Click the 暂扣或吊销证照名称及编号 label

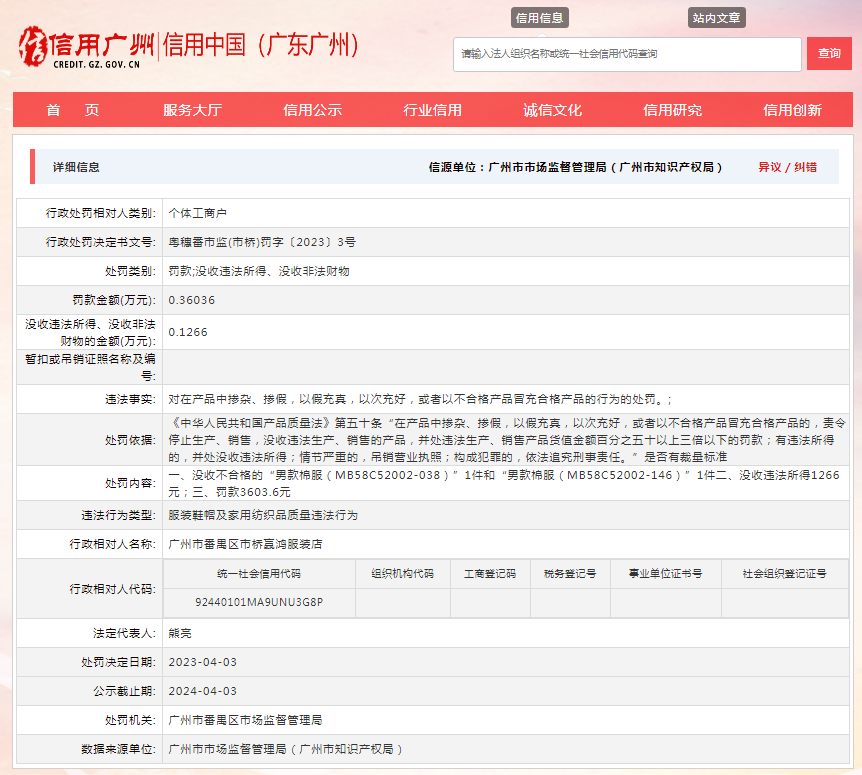click(x=91, y=367)
